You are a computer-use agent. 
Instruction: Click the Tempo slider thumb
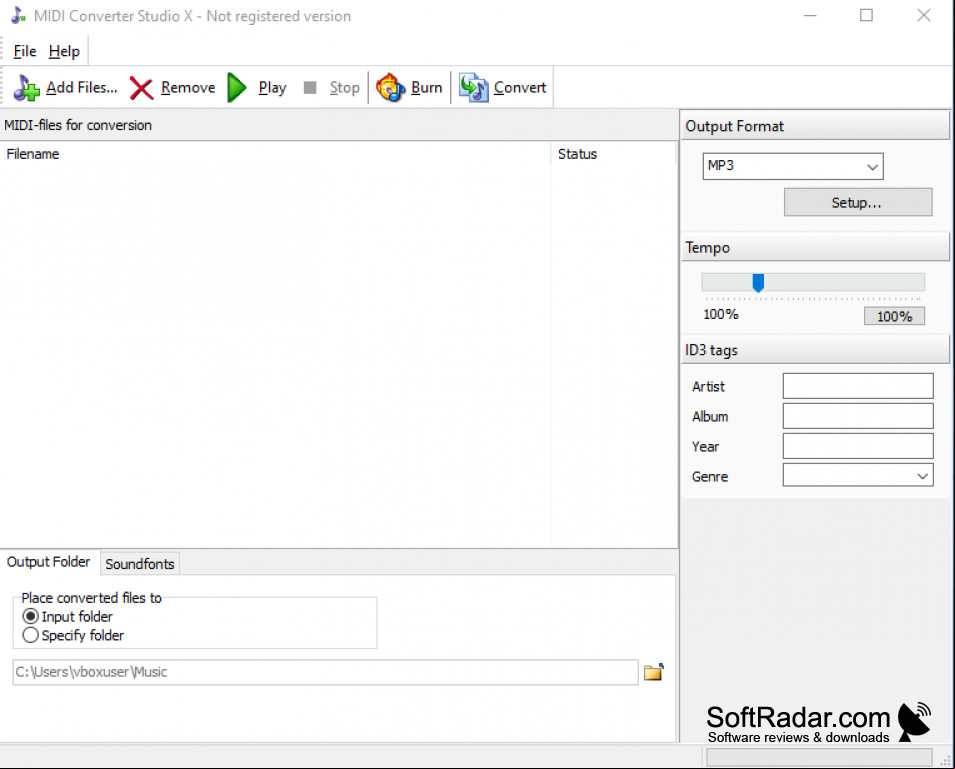[758, 283]
